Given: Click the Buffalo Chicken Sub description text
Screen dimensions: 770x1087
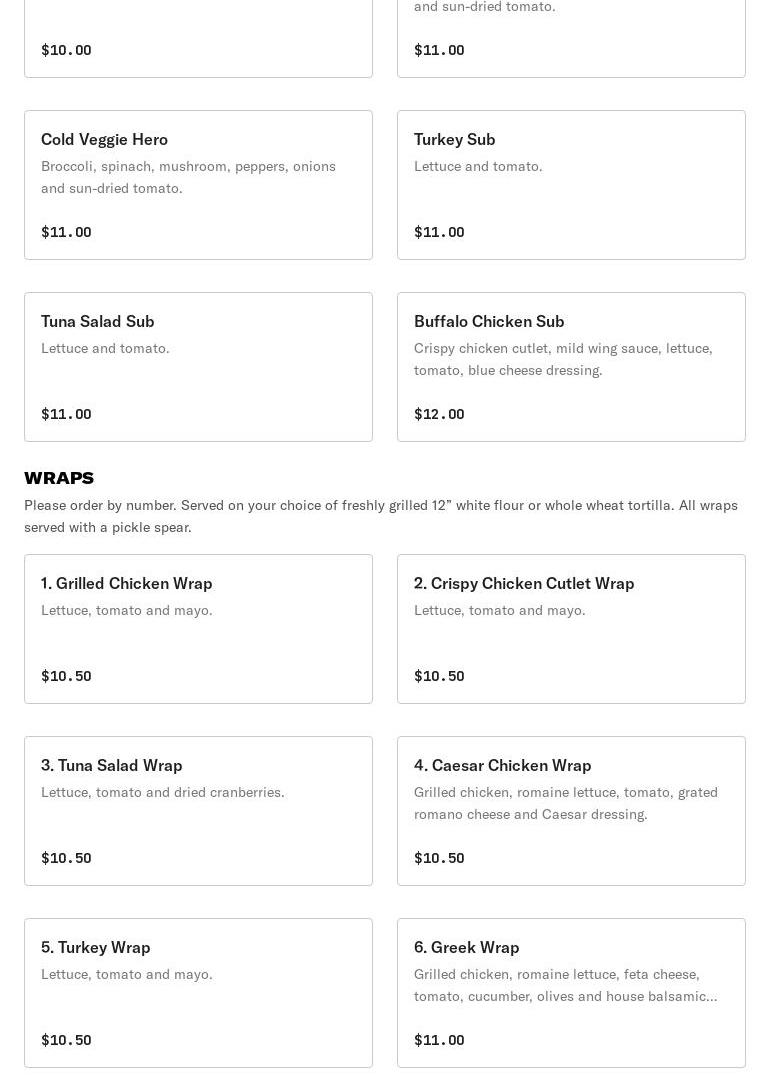Looking at the screenshot, I should point(563,359).
